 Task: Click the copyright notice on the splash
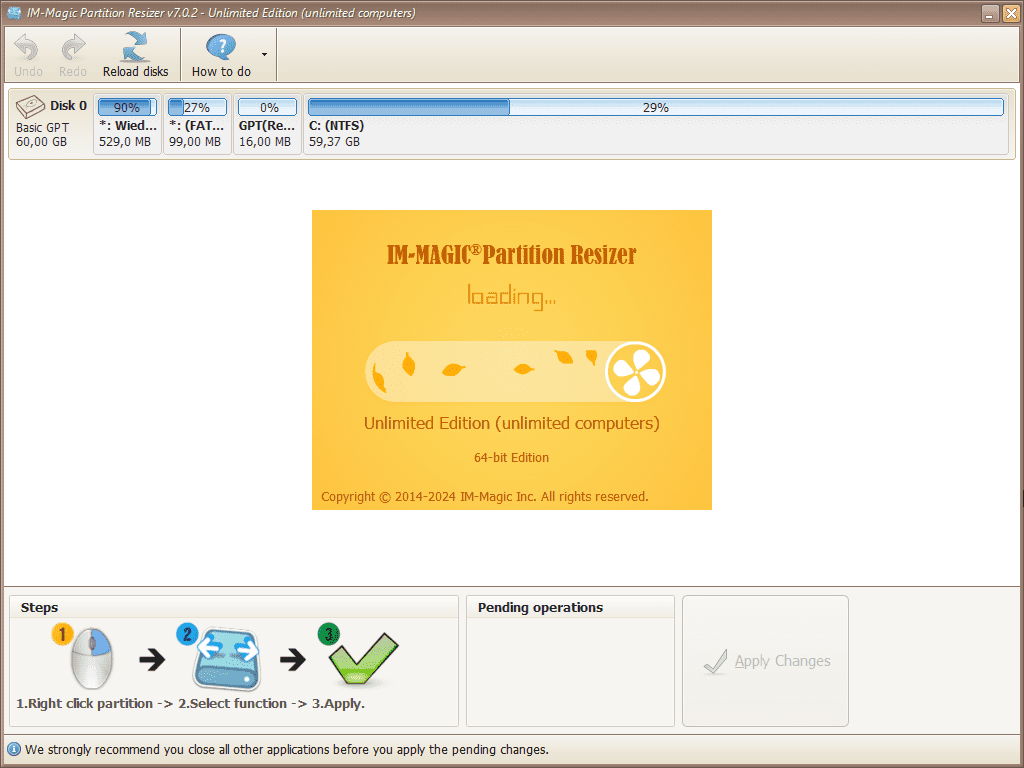(x=485, y=496)
